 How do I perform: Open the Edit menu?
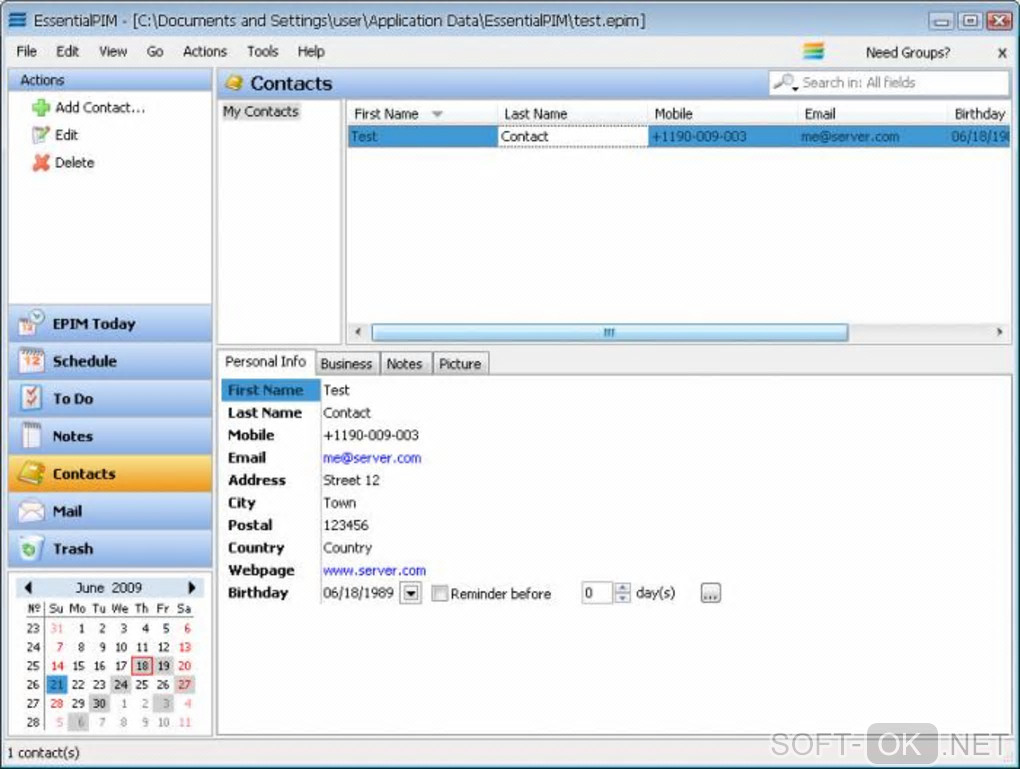coord(67,51)
